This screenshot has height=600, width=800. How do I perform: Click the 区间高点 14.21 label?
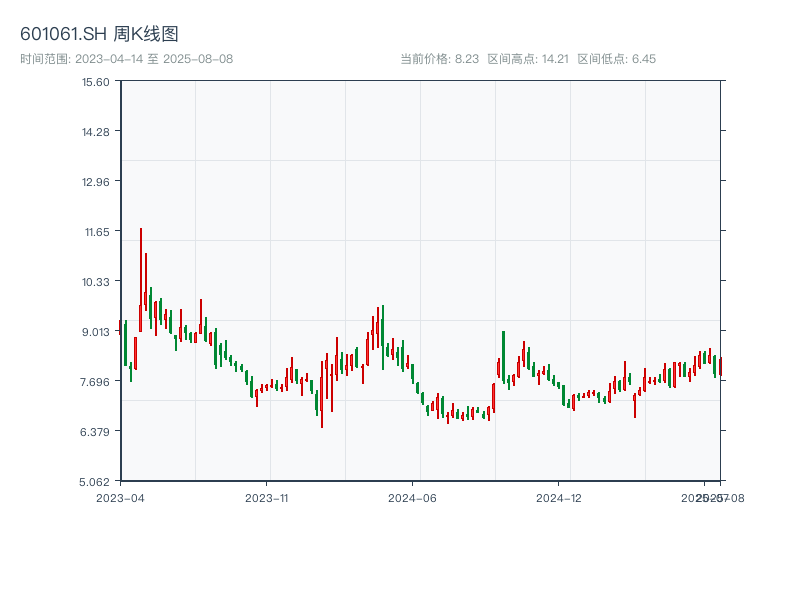[x=528, y=59]
